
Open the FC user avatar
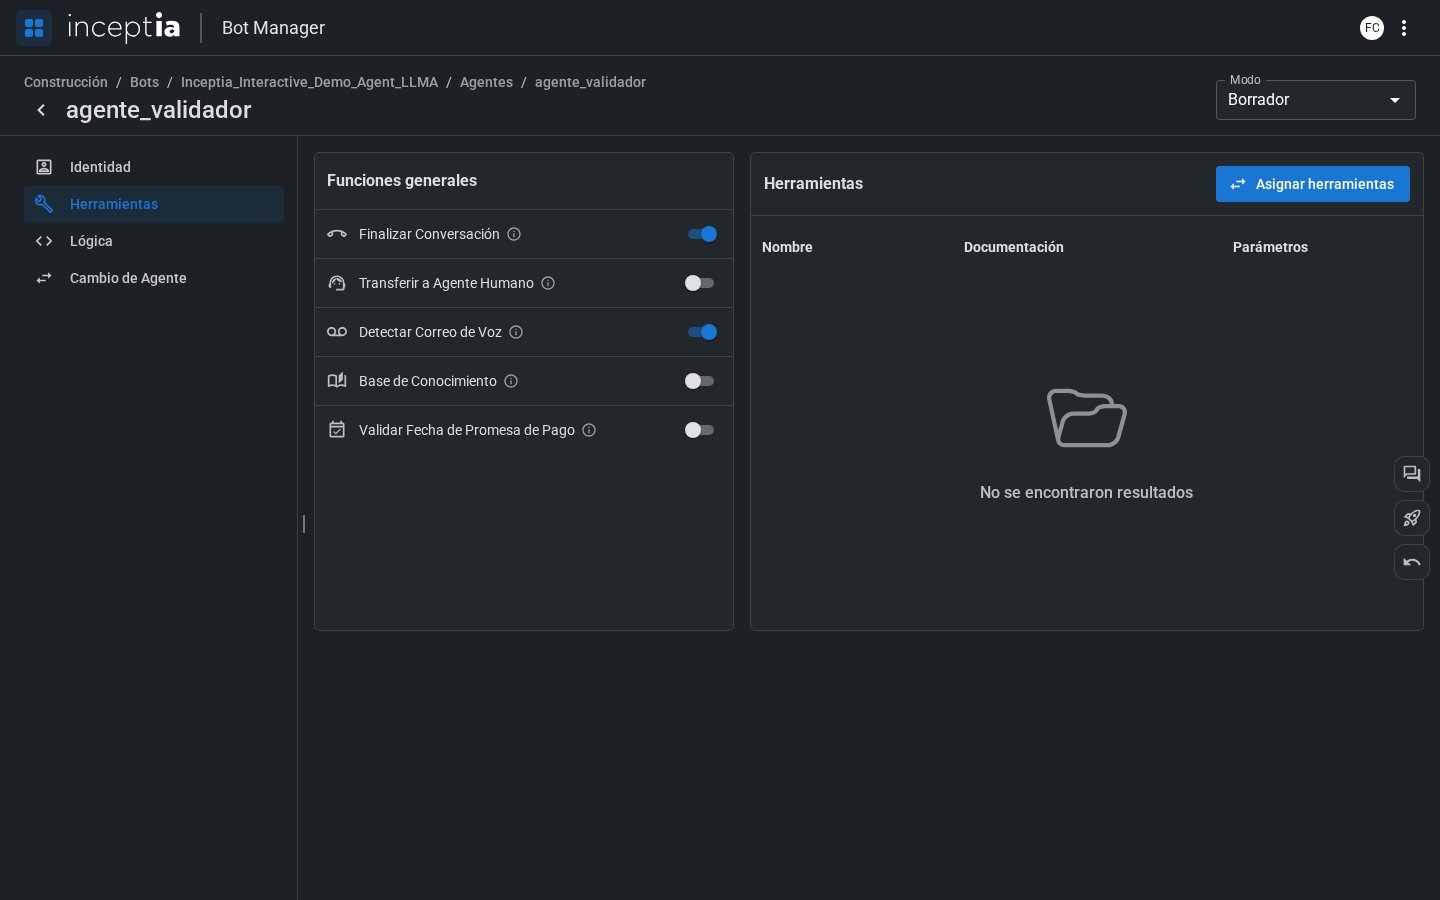pos(1372,28)
